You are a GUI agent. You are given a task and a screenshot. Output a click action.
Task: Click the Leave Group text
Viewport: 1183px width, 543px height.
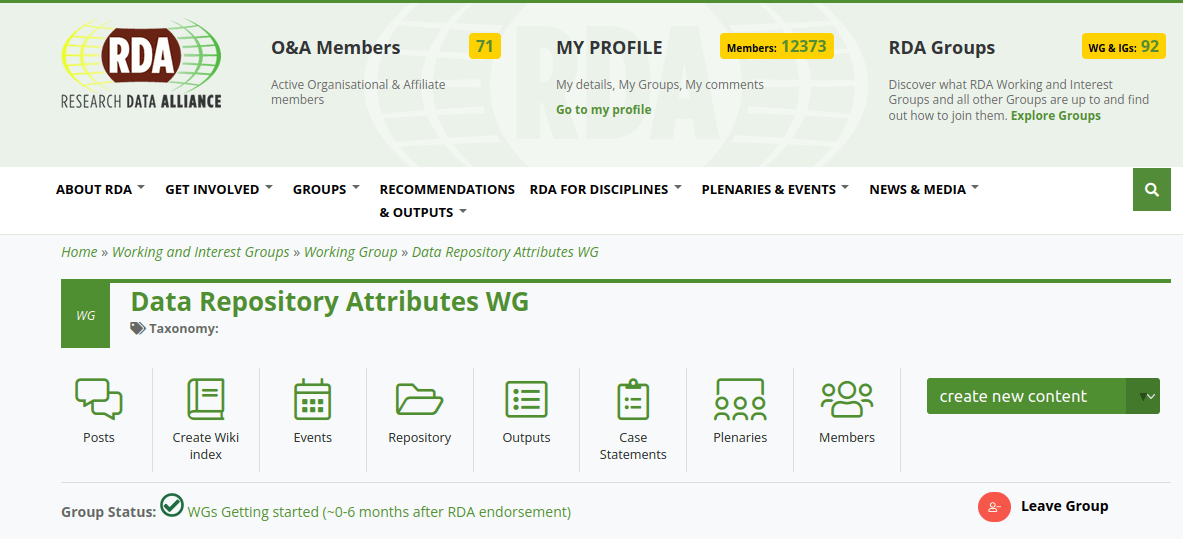coord(1065,506)
